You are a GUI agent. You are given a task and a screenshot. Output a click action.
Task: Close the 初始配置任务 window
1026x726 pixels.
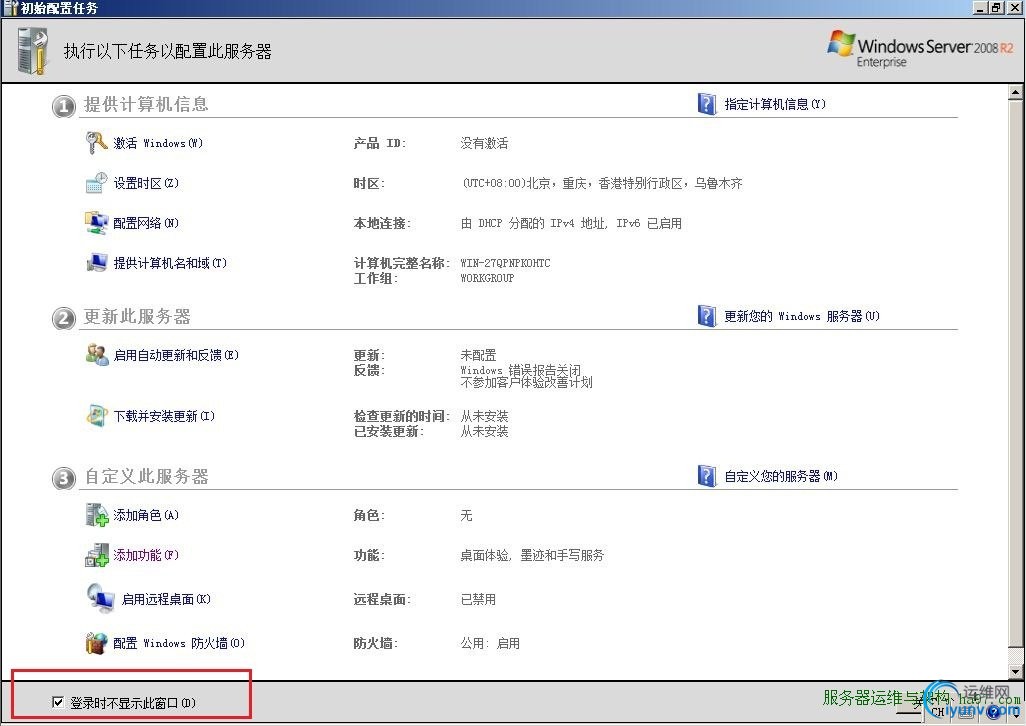pyautogui.click(x=1014, y=8)
